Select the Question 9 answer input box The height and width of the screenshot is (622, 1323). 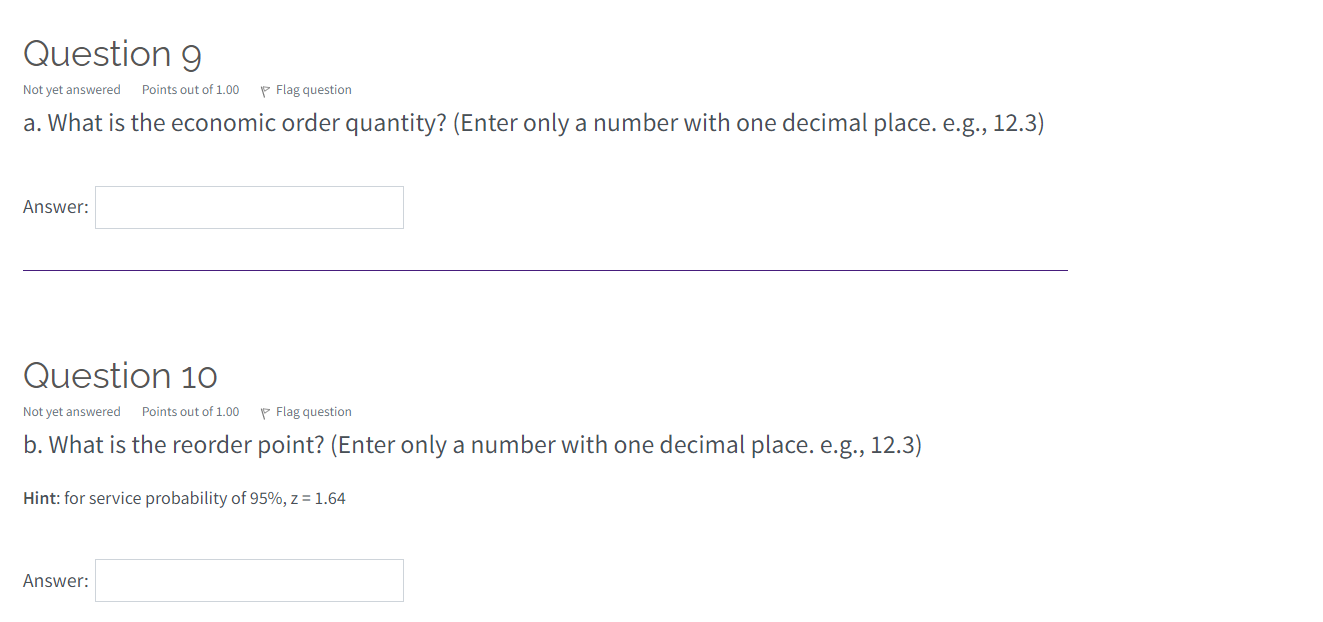(x=249, y=207)
